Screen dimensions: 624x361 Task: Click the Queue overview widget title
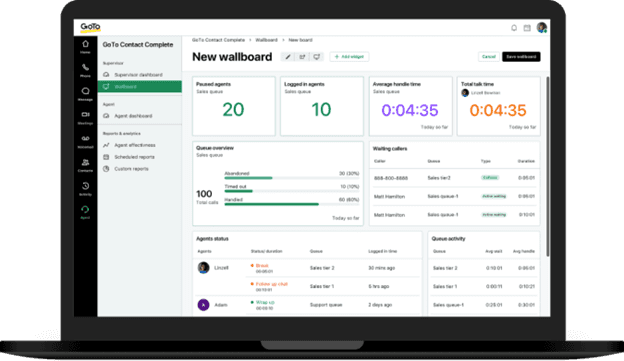215,148
